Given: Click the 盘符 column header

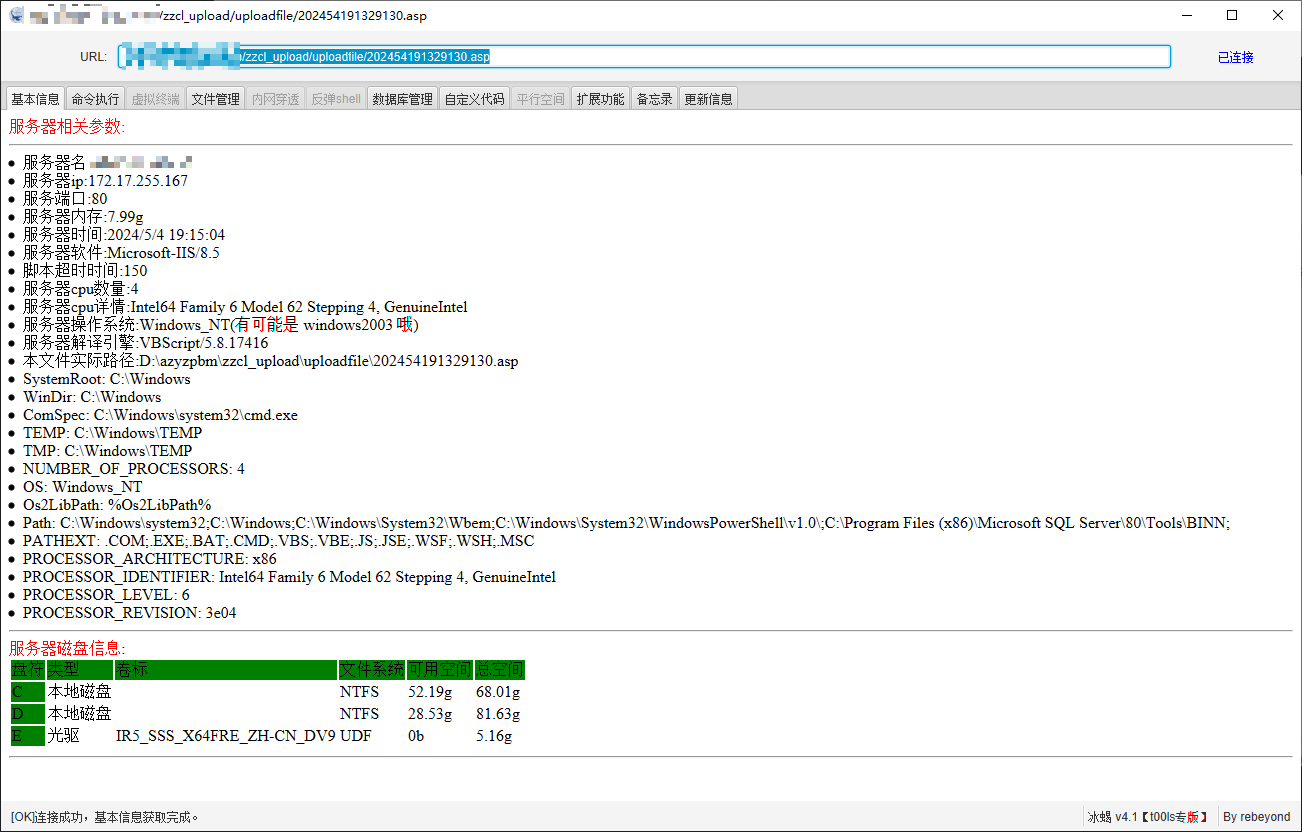Looking at the screenshot, I should pyautogui.click(x=27, y=670).
